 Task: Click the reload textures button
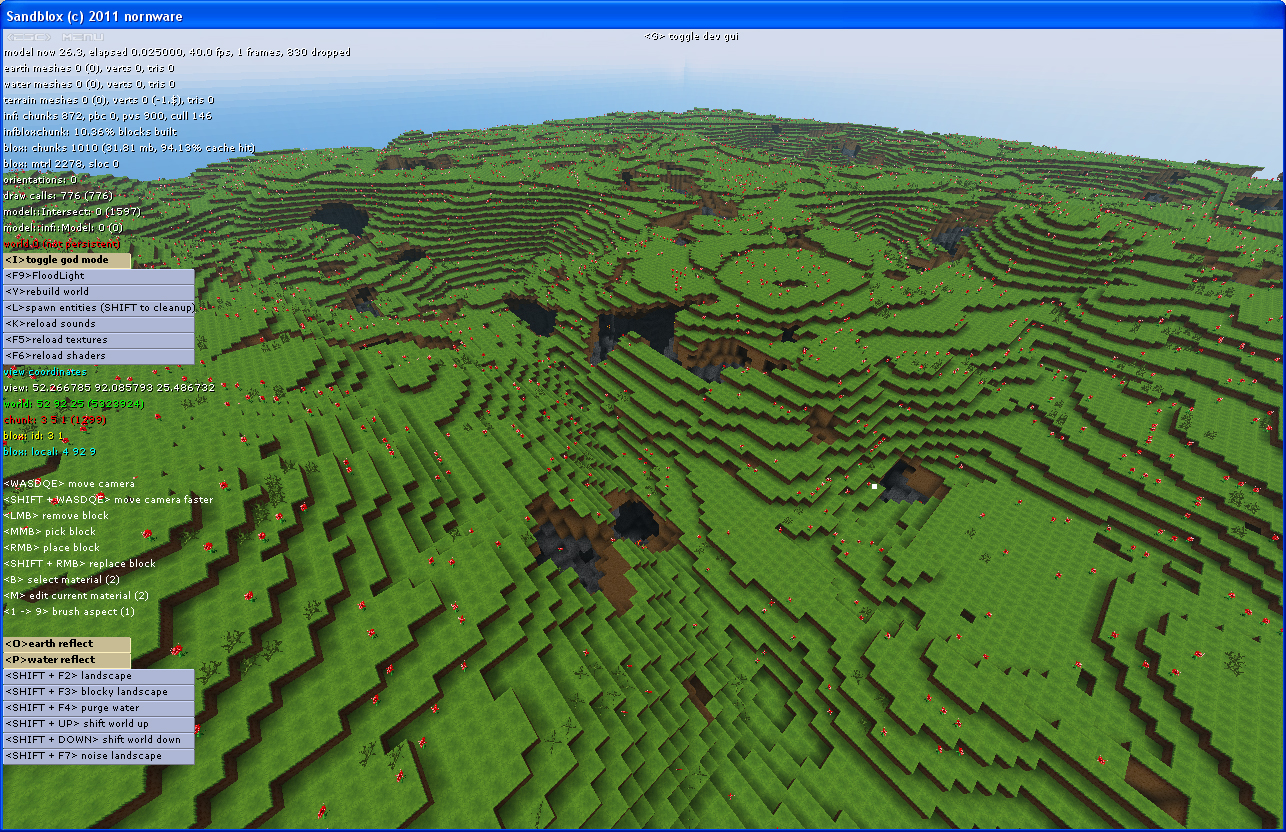pos(98,340)
